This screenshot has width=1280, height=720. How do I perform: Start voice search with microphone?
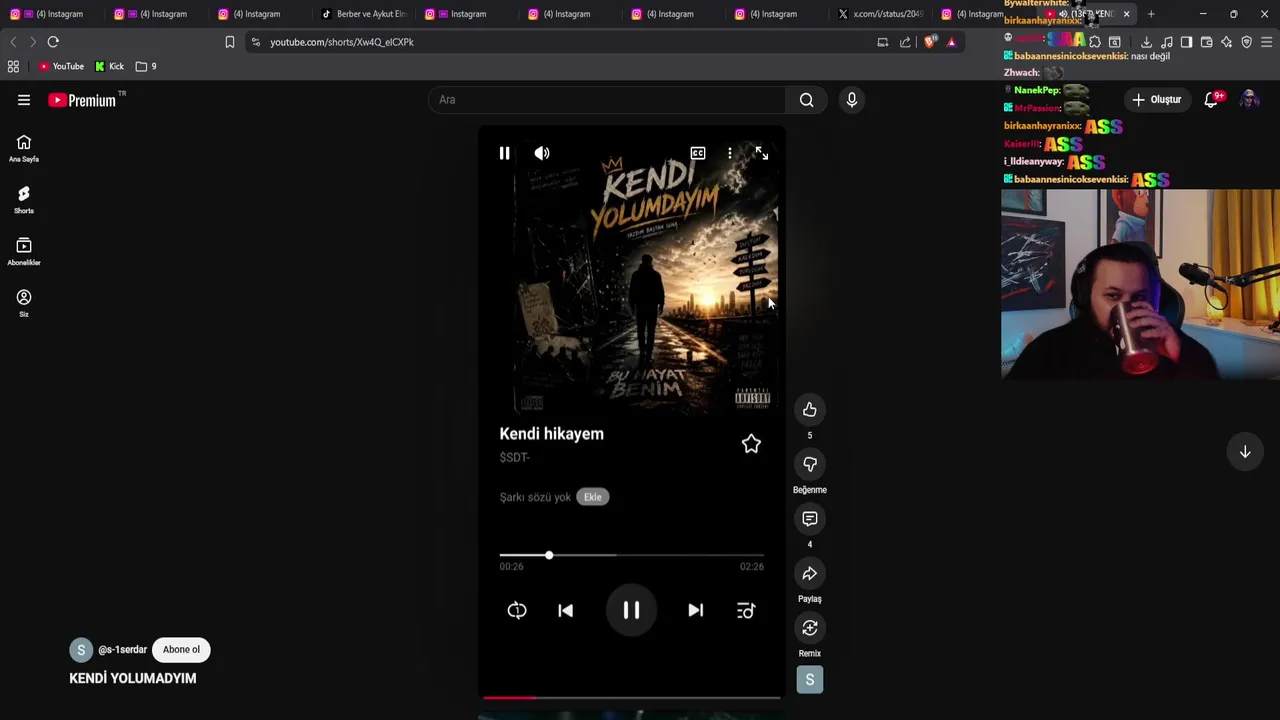click(852, 100)
